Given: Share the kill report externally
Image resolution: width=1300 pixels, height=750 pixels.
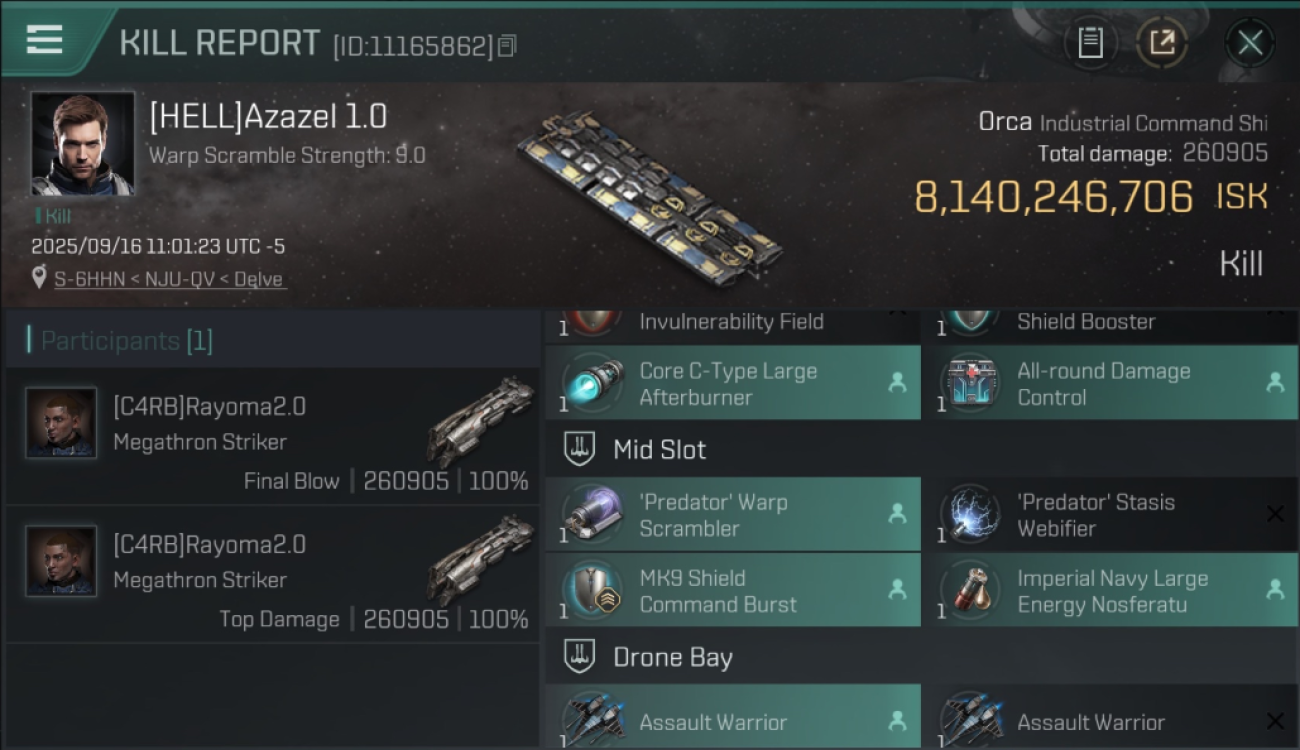Looking at the screenshot, I should tap(1162, 43).
